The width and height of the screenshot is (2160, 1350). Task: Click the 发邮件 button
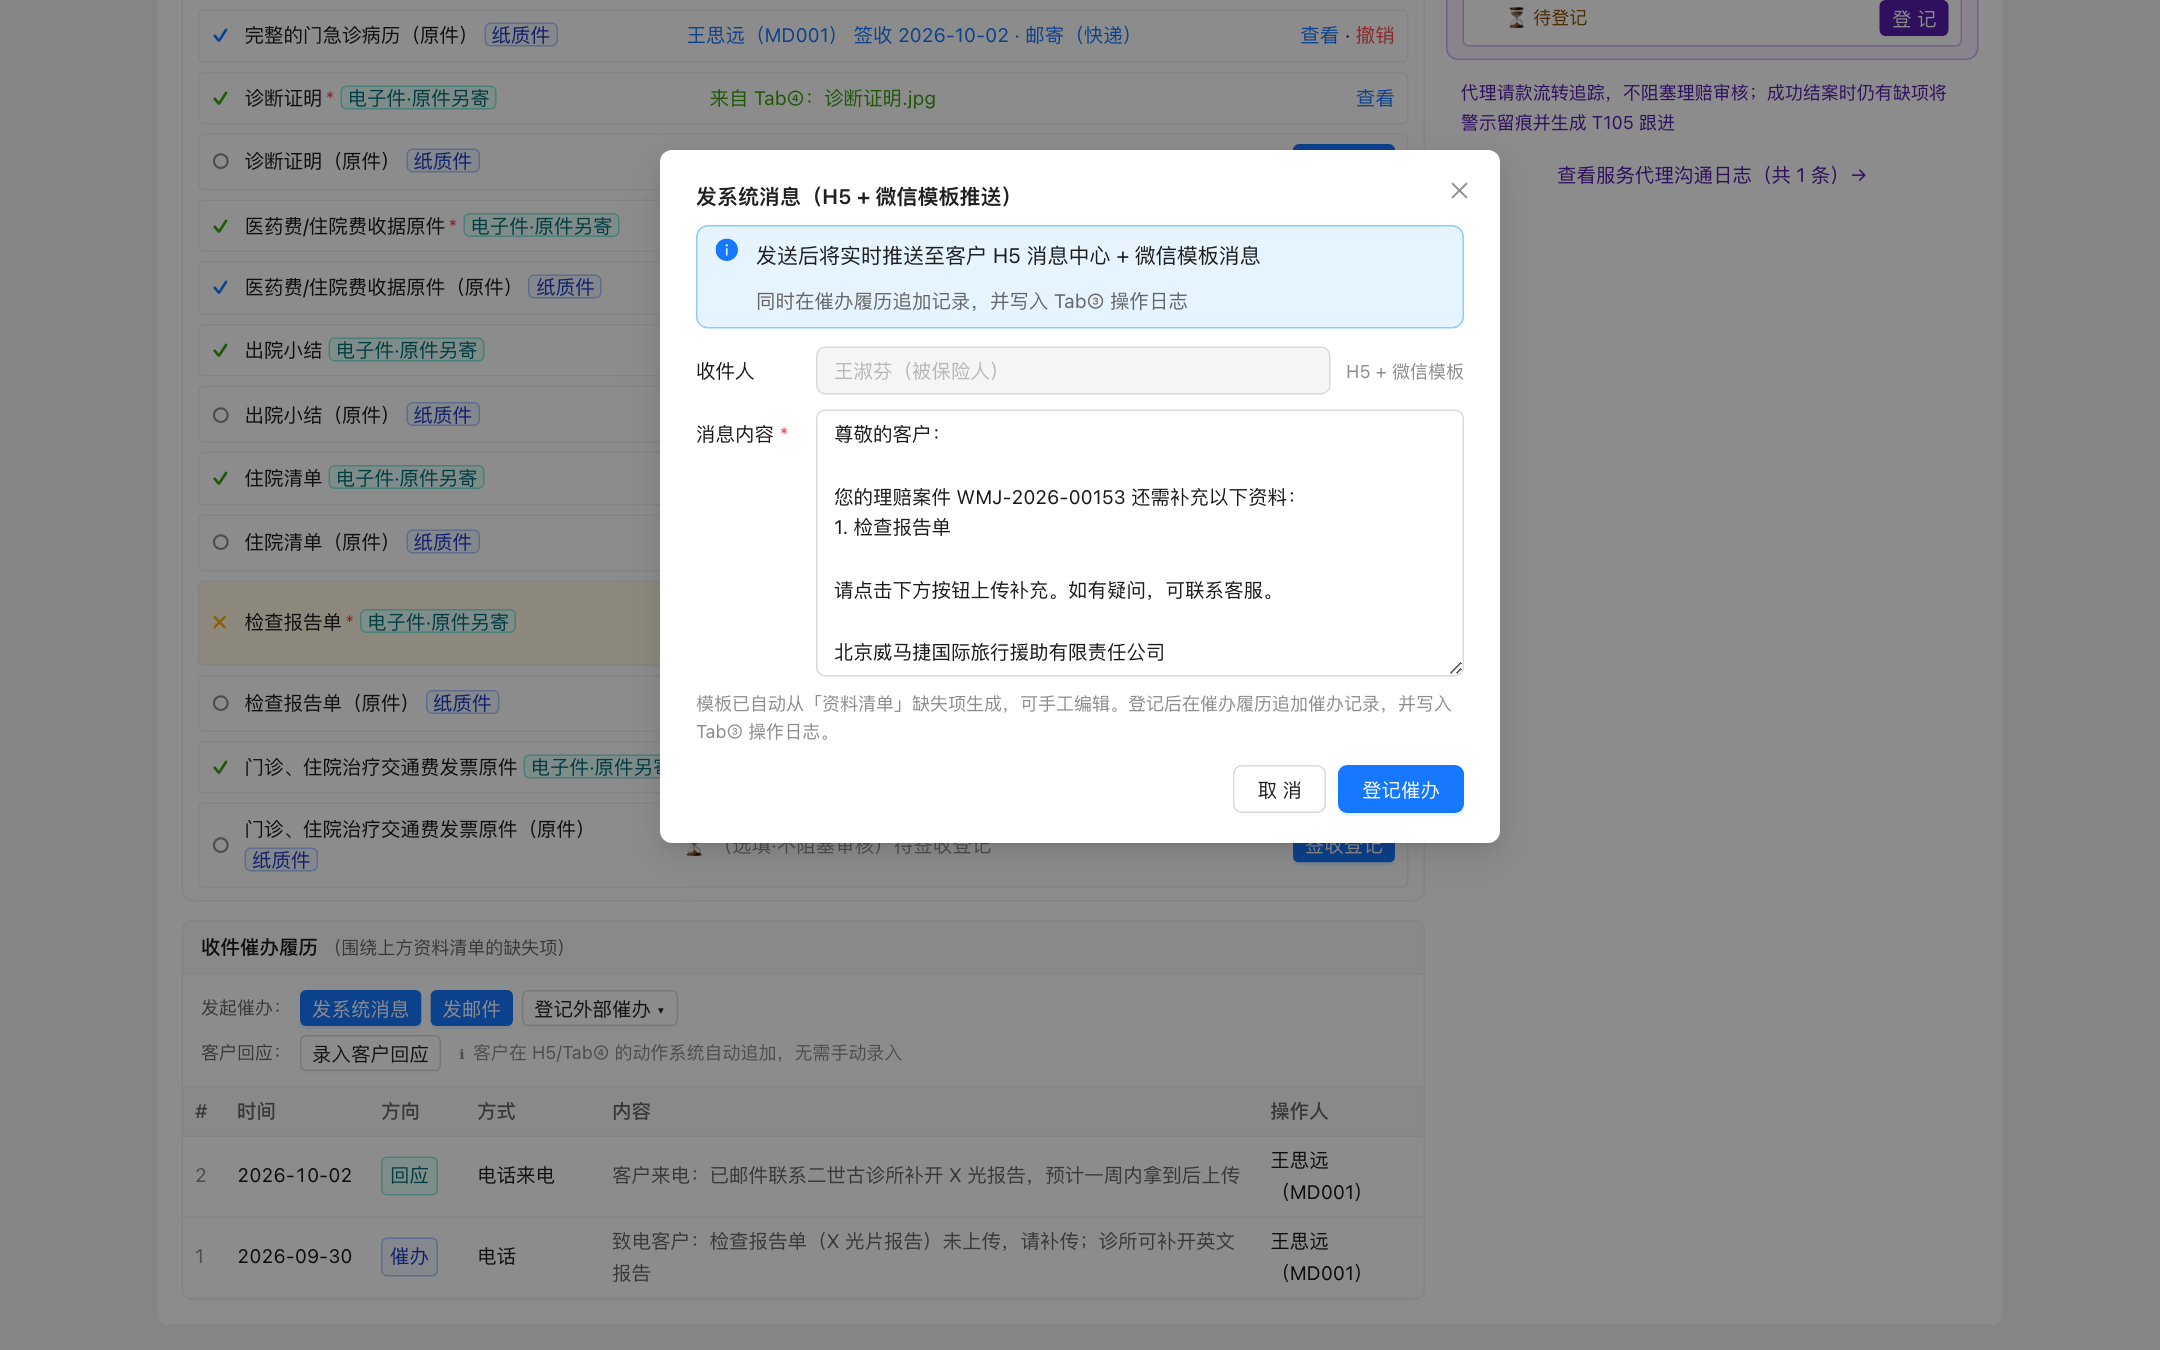pos(471,1009)
